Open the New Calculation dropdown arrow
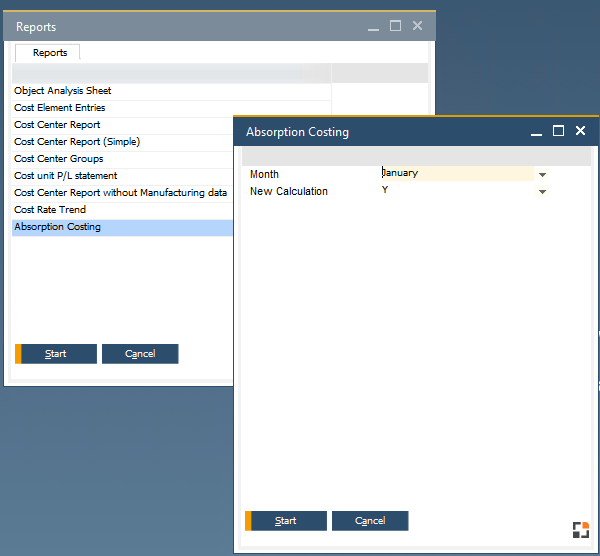This screenshot has width=600, height=556. [x=542, y=192]
